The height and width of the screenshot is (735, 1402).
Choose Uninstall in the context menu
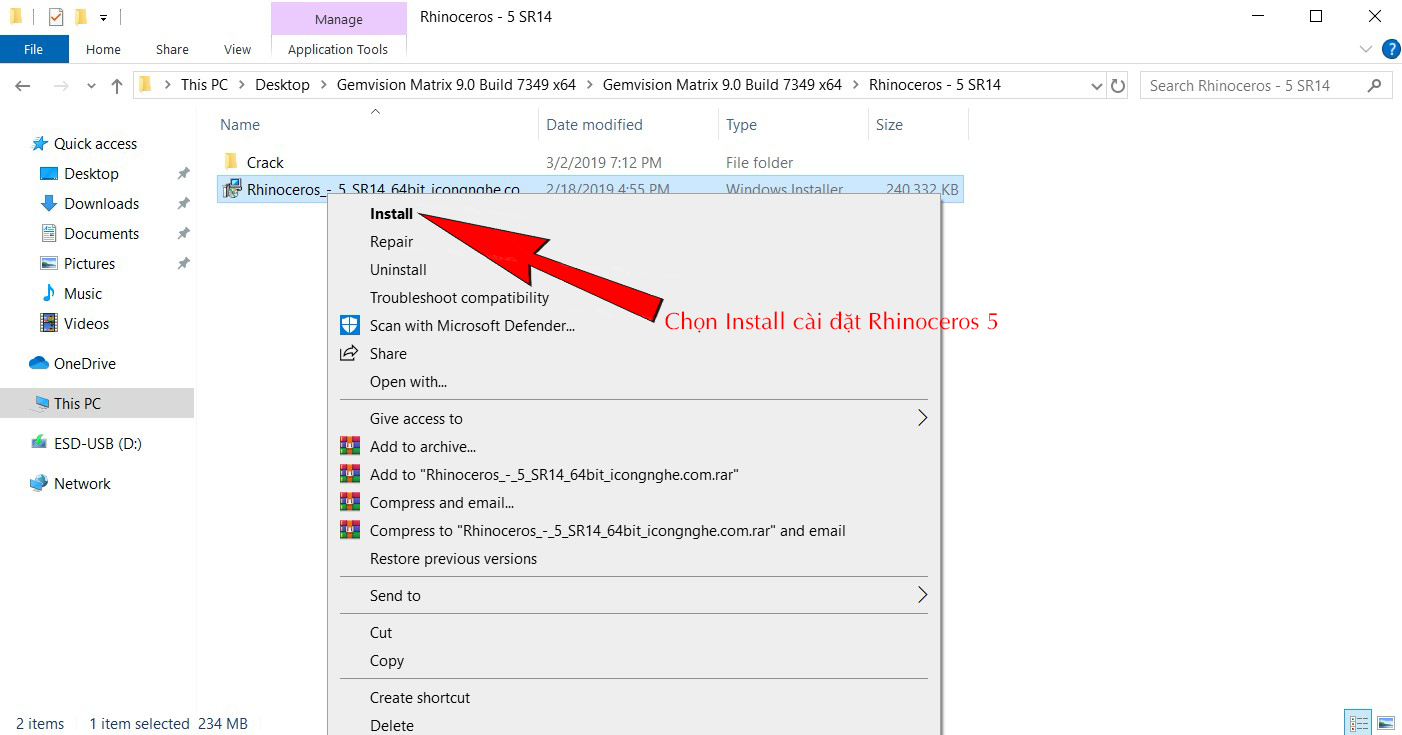(x=398, y=269)
